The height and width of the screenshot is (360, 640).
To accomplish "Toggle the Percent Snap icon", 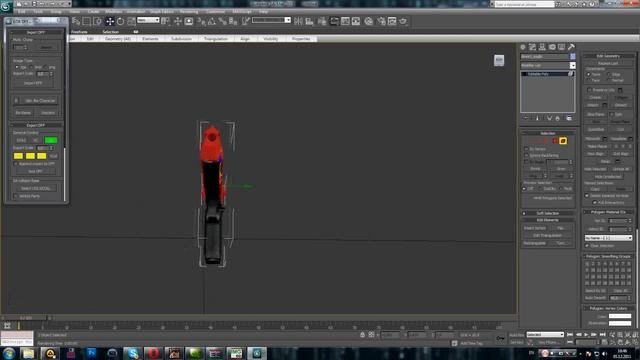I will (222, 21).
